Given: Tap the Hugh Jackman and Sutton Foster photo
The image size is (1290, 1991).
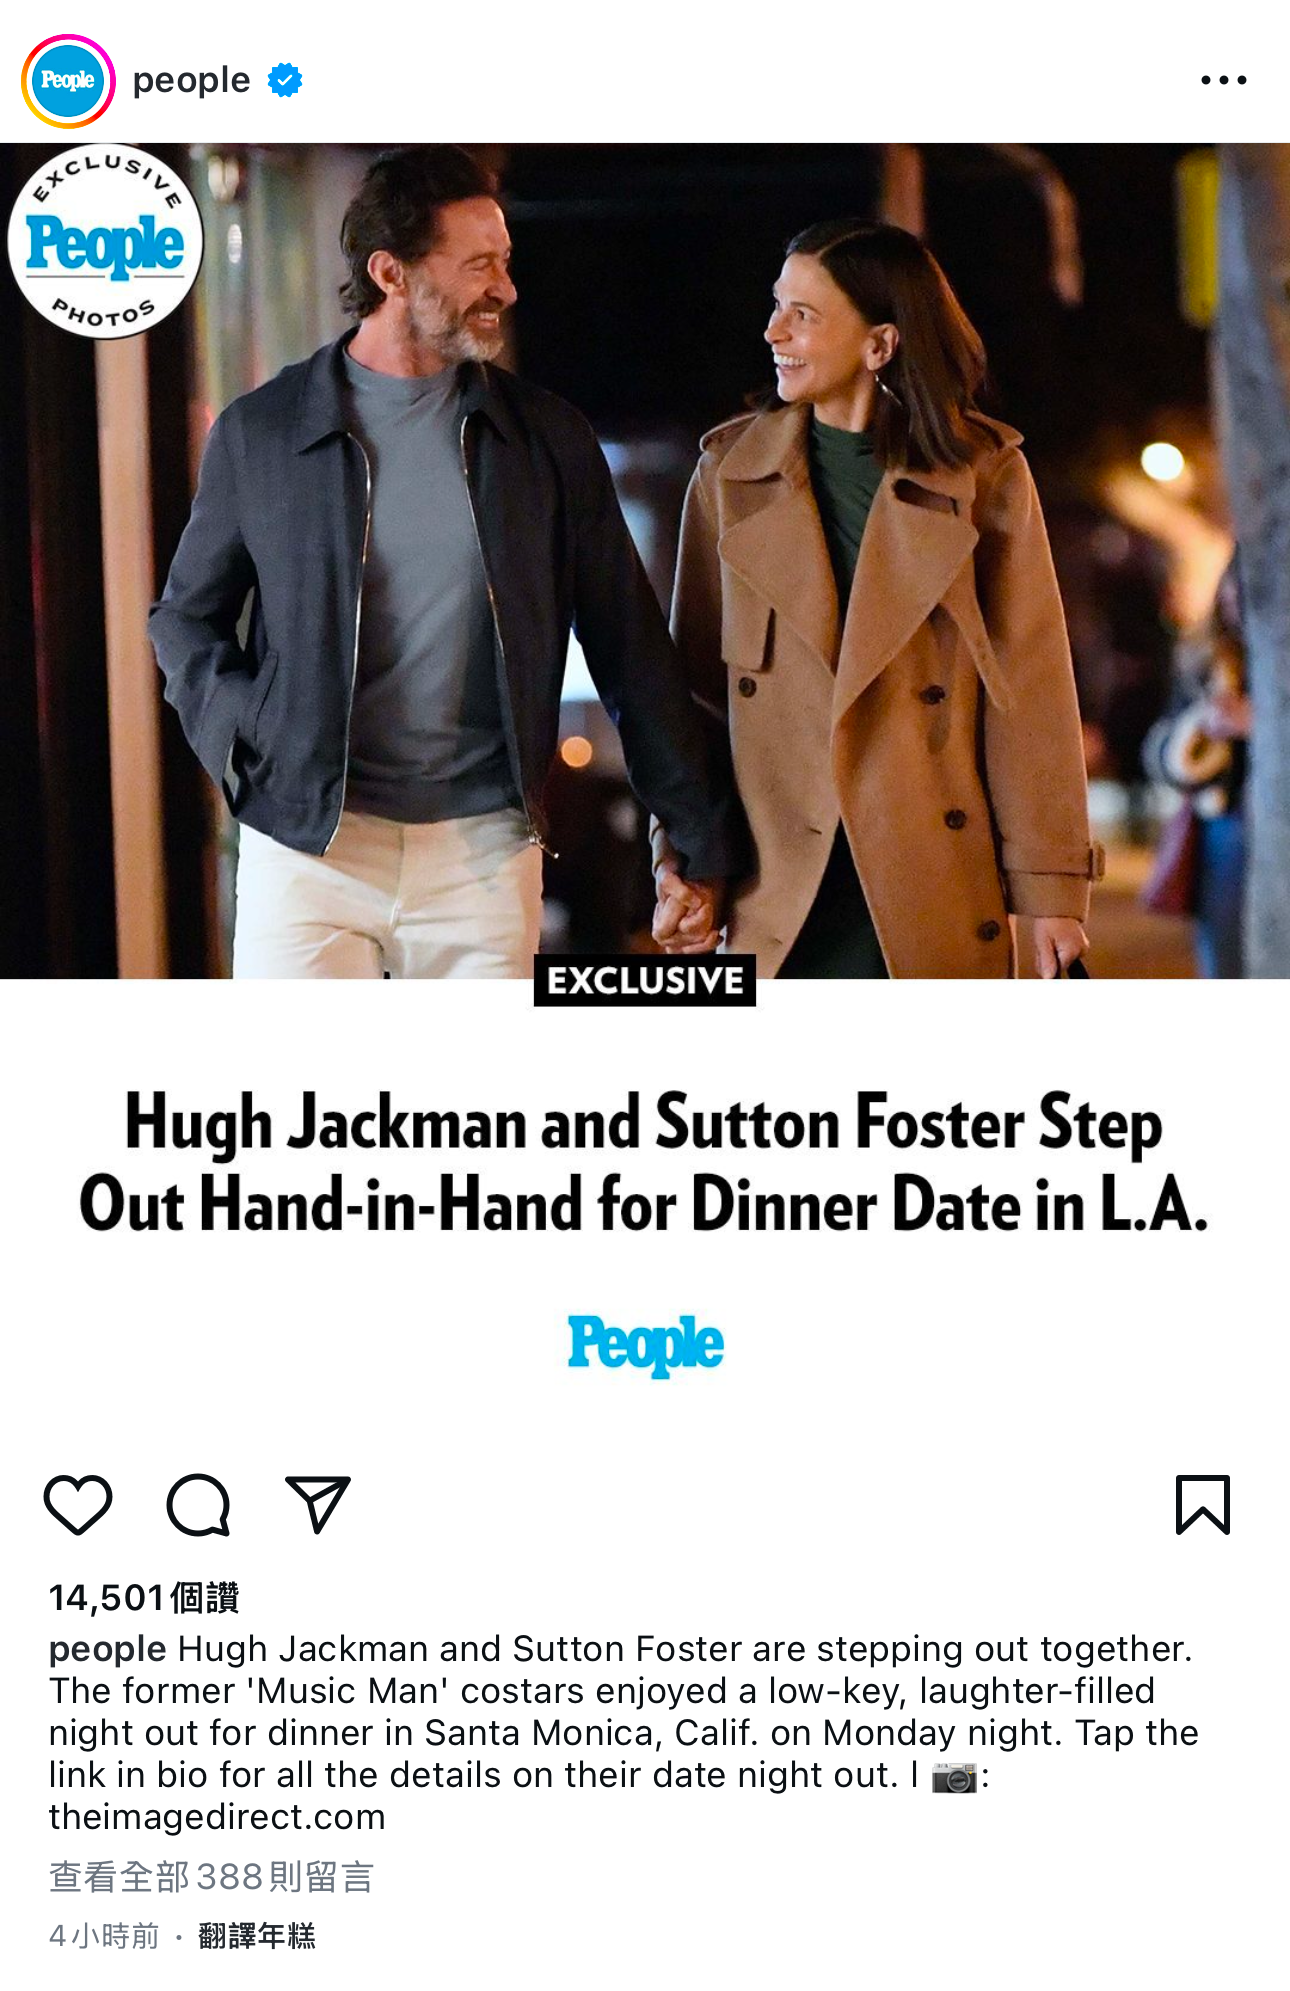Looking at the screenshot, I should point(645,560).
